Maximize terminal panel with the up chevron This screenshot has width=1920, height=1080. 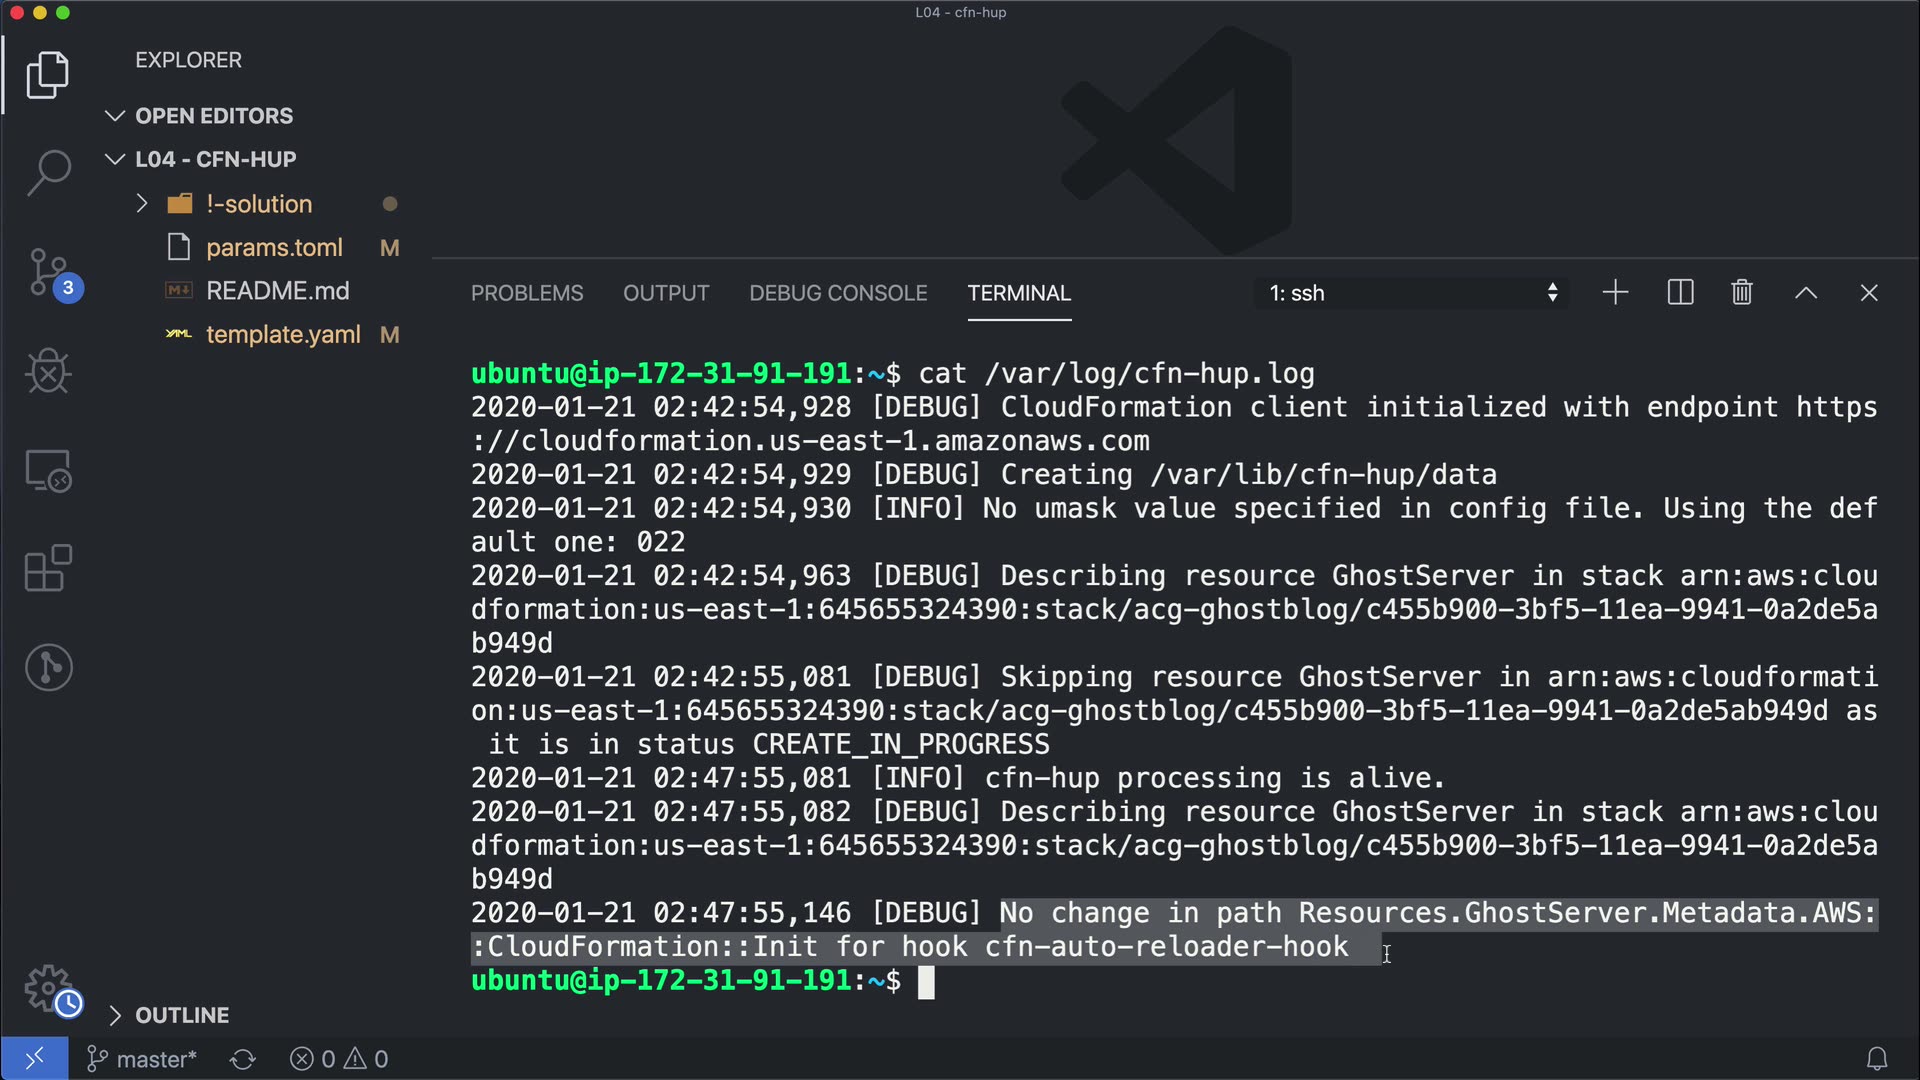(x=1805, y=293)
